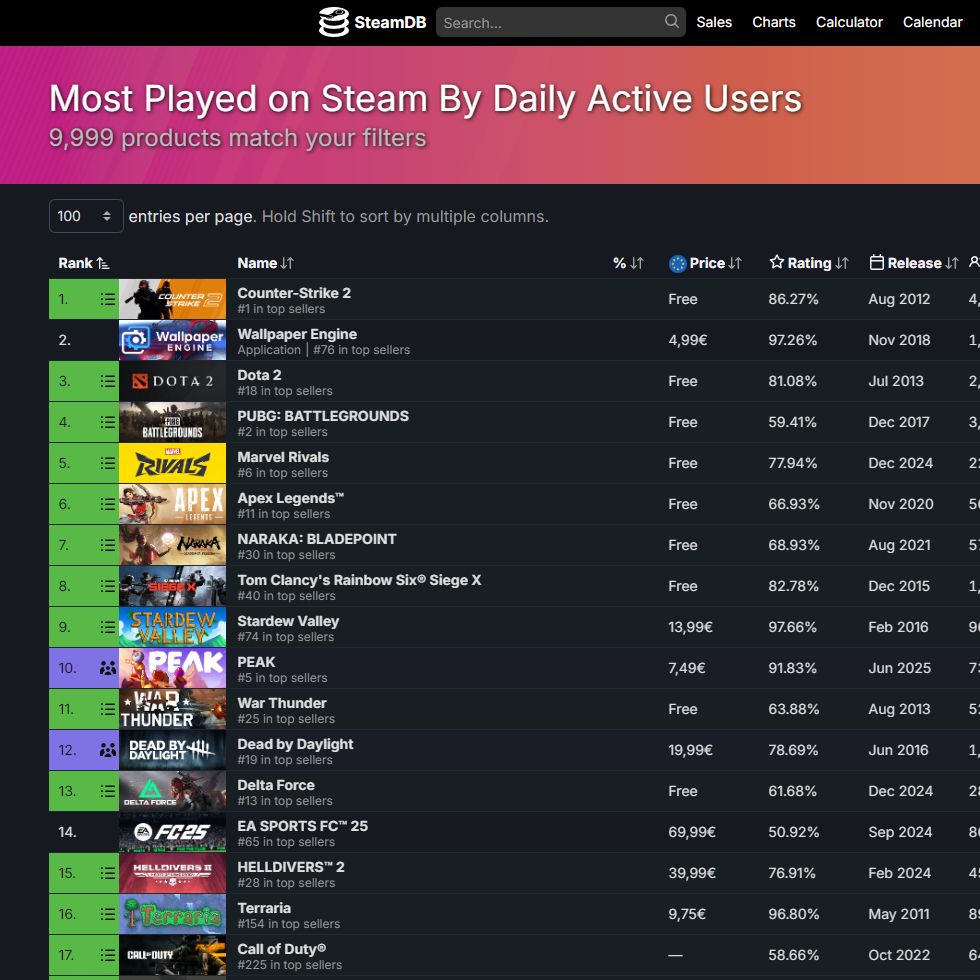Click the search magnifier icon
Image resolution: width=980 pixels, height=980 pixels.
(671, 22)
